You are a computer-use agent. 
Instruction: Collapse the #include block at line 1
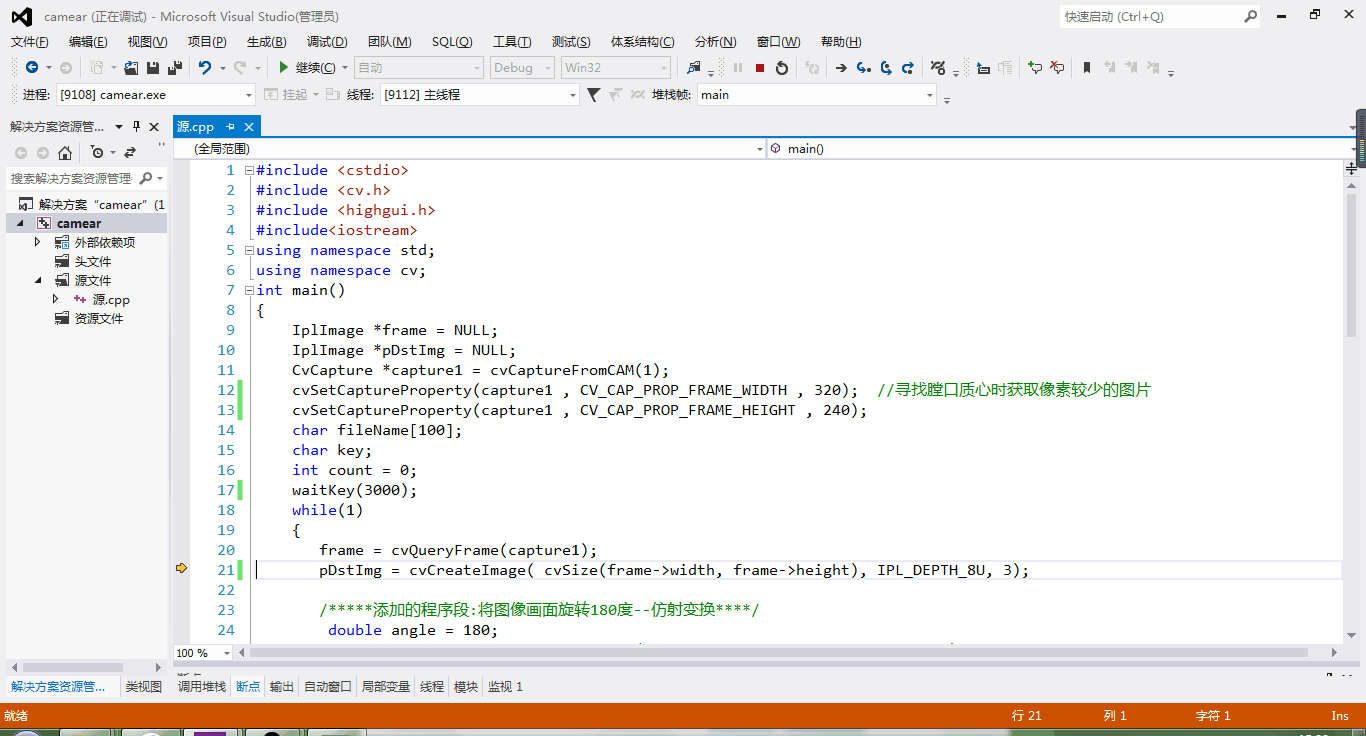click(249, 170)
